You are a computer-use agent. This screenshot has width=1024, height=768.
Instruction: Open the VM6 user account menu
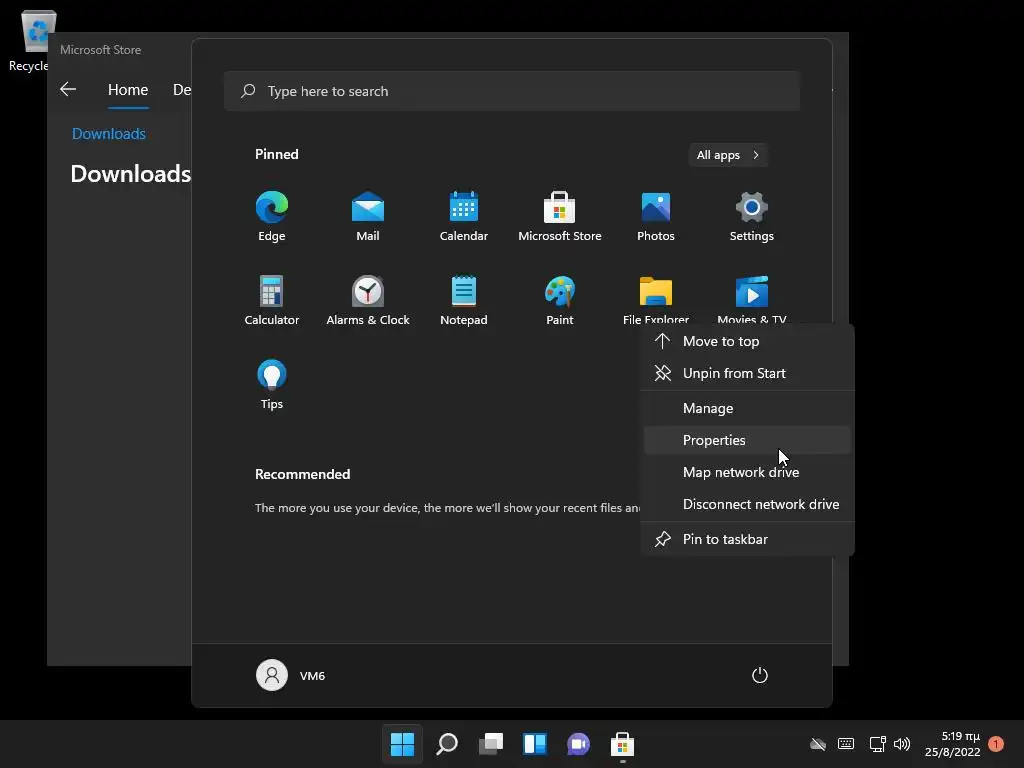[x=291, y=675]
